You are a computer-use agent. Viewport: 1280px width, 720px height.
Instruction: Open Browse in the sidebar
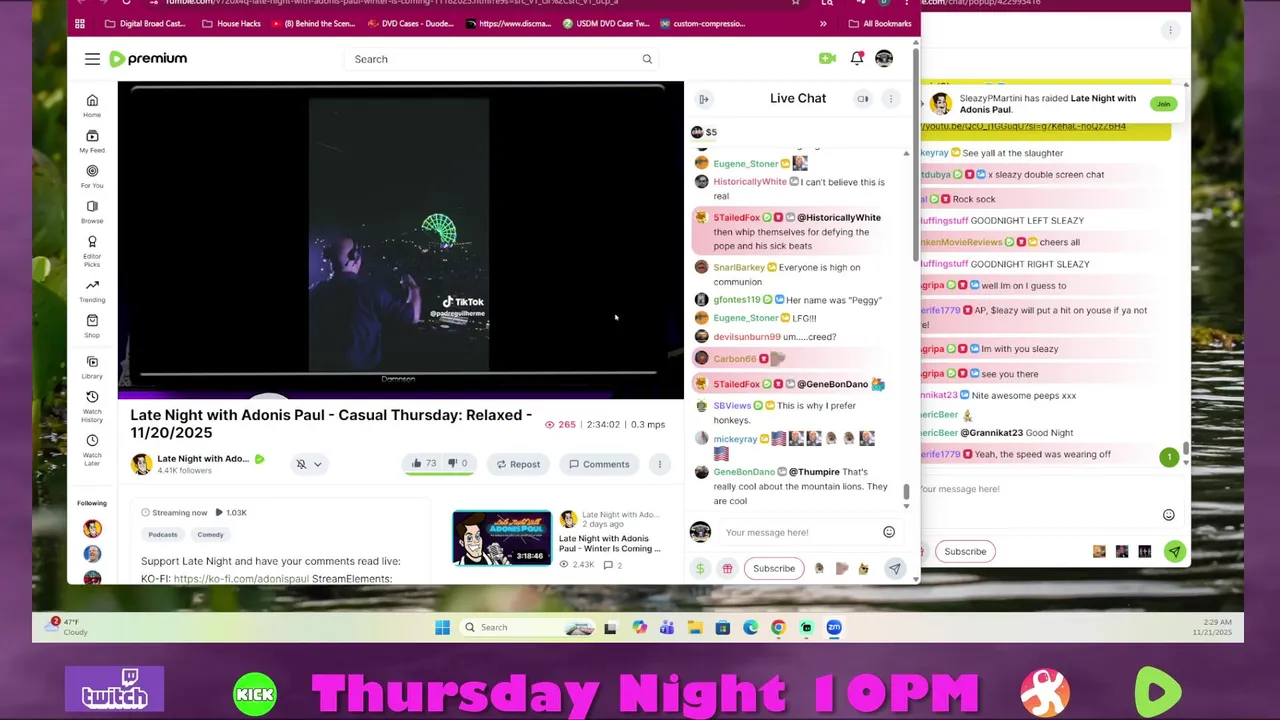click(x=92, y=212)
